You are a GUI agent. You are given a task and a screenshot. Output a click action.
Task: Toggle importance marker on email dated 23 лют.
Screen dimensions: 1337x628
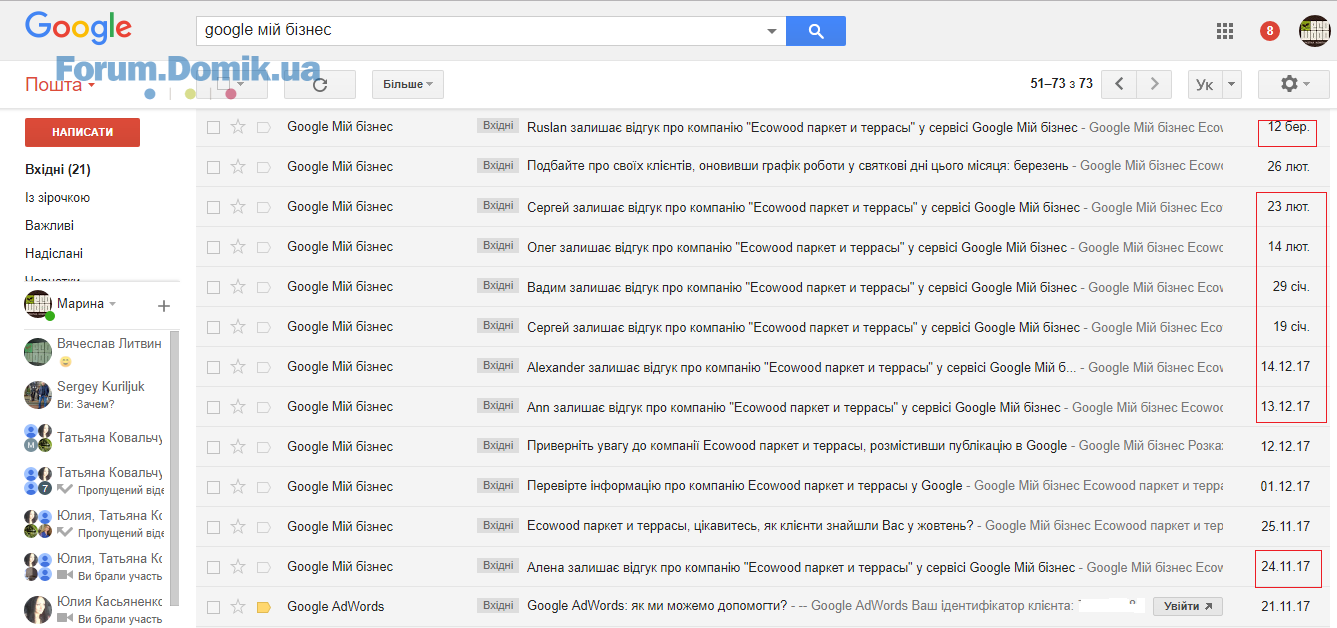tap(264, 207)
